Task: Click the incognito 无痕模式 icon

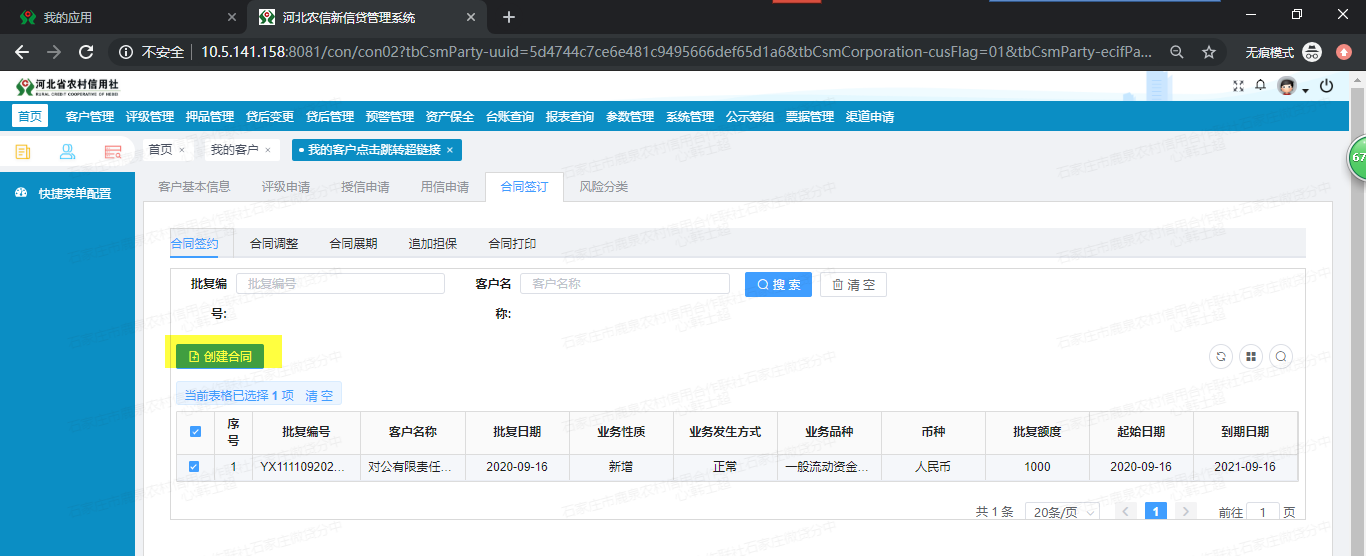Action: pos(1313,52)
